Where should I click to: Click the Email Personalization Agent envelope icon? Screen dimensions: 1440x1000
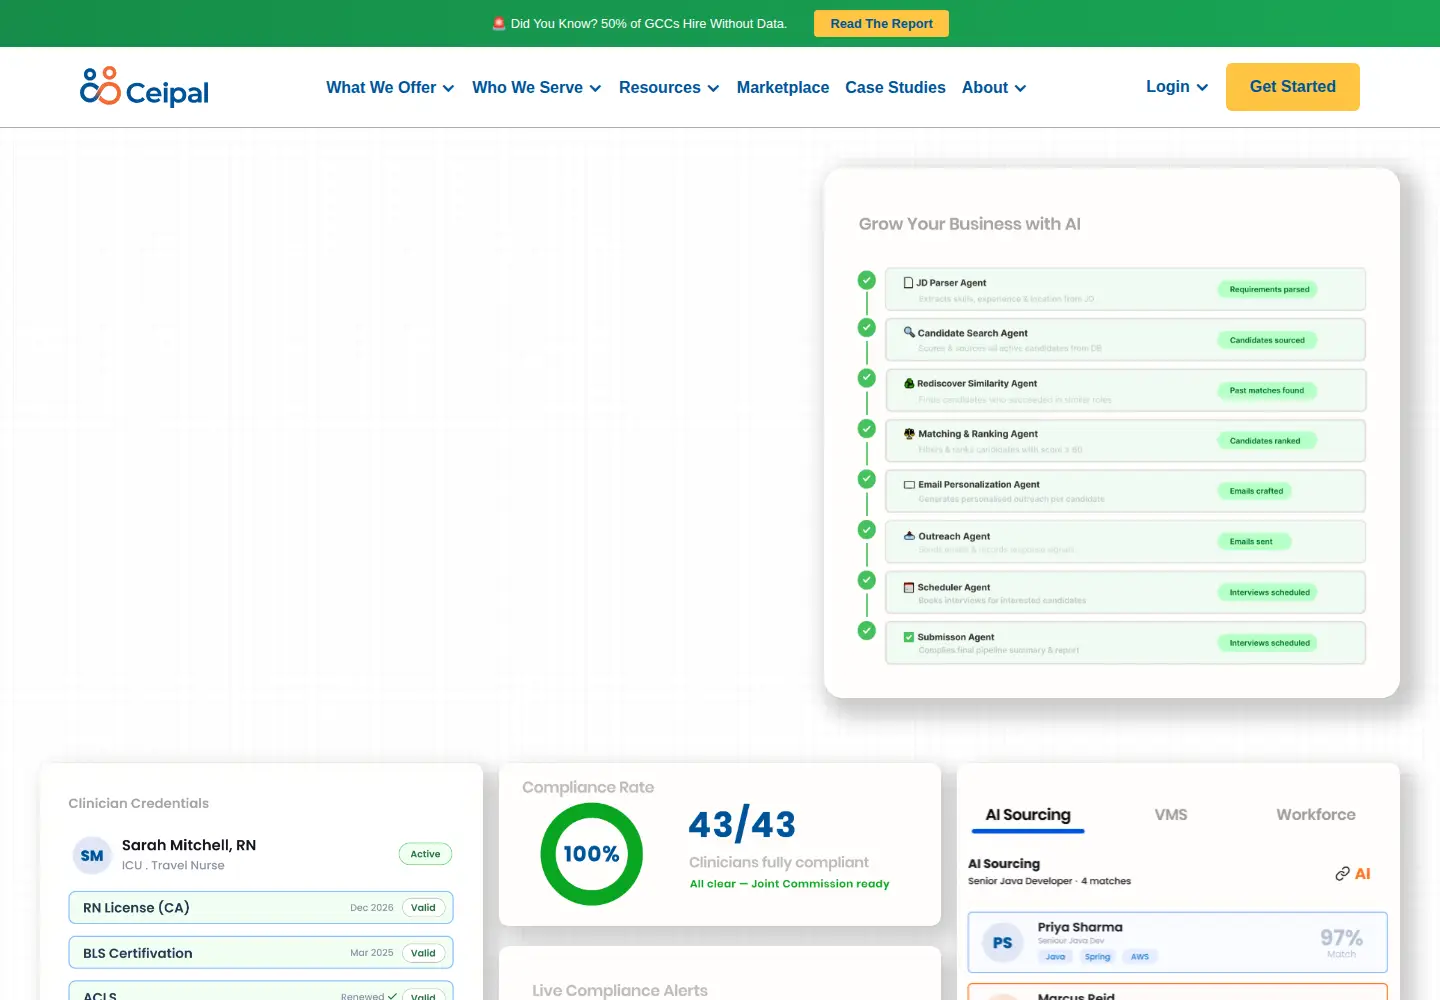click(909, 484)
